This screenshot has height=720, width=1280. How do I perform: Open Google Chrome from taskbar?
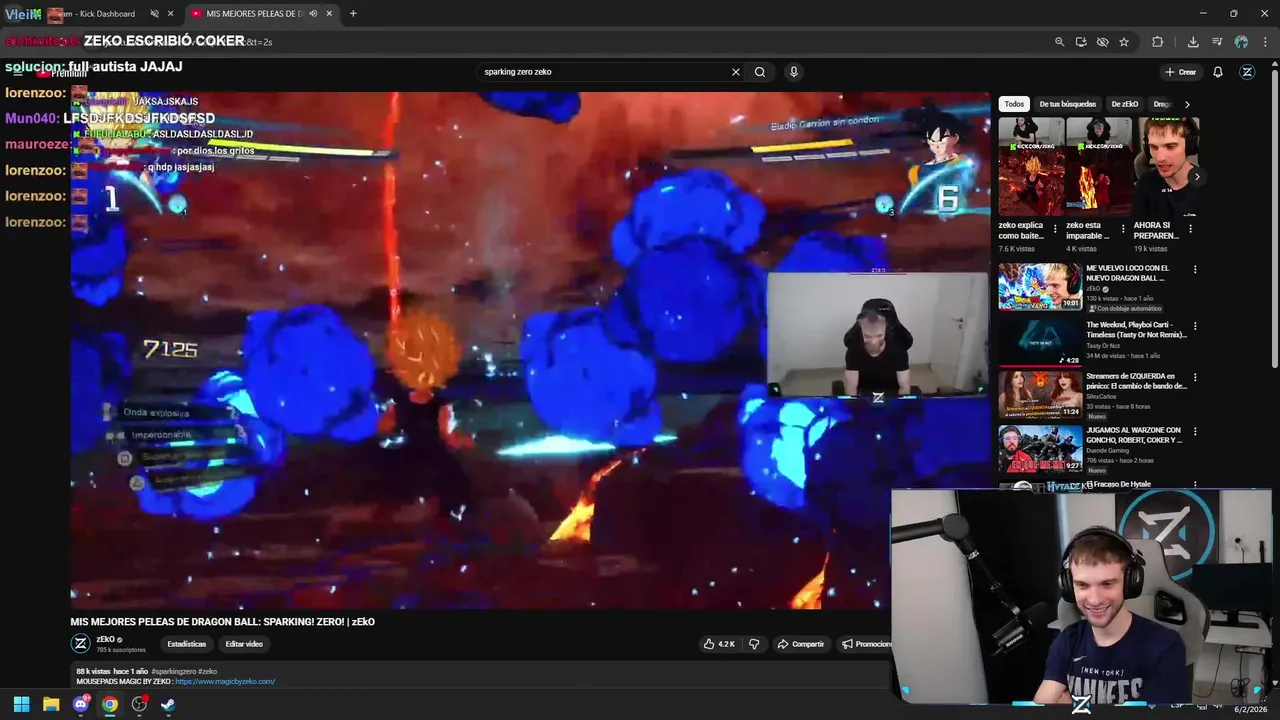click(x=110, y=704)
